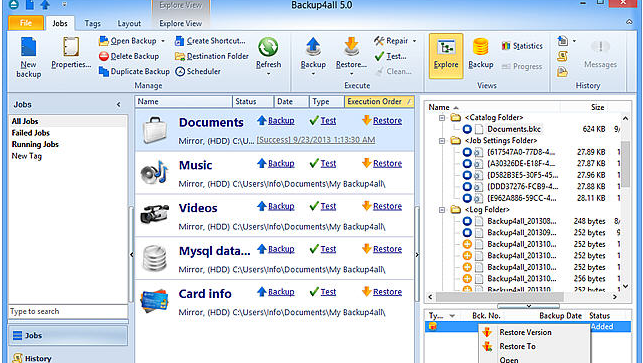The height and width of the screenshot is (363, 643).
Task: Click Duplicate Backup
Action: click(x=134, y=71)
